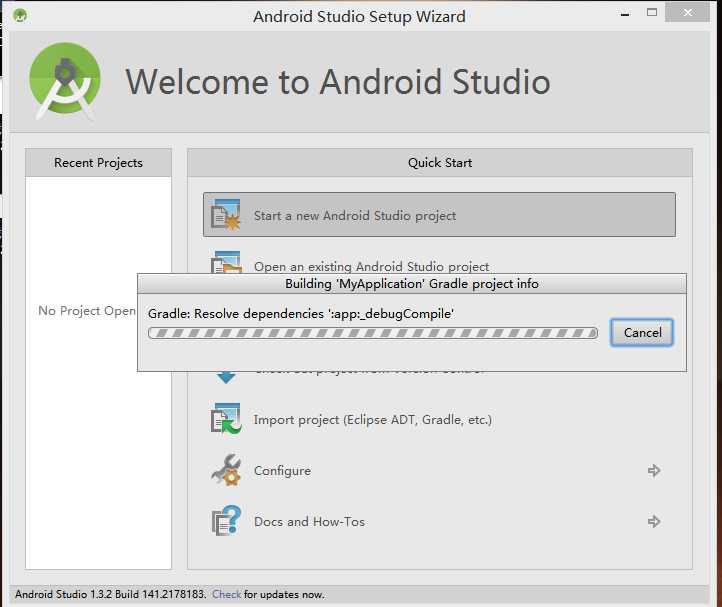722x607 pixels.
Task: Close the Android Studio Setup Wizard window
Action: click(x=687, y=12)
